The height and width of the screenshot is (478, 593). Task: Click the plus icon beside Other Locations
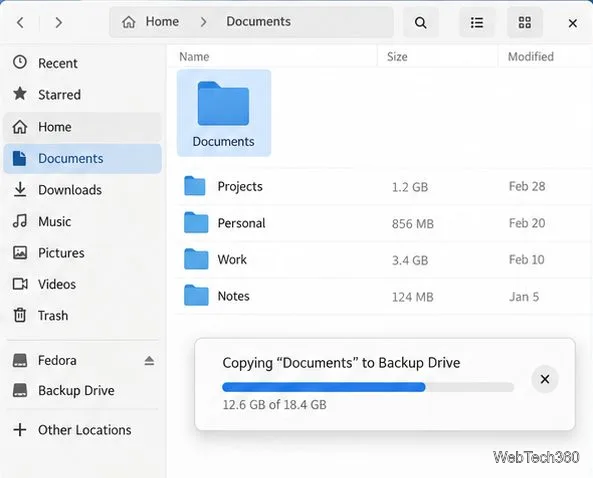click(x=20, y=430)
